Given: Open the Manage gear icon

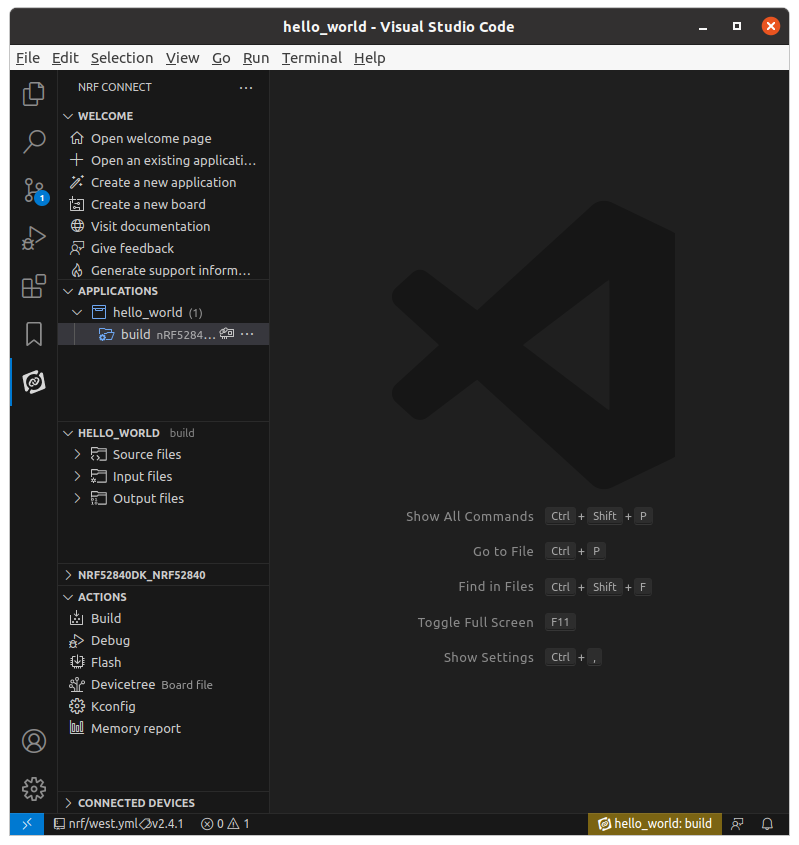Looking at the screenshot, I should [33, 789].
